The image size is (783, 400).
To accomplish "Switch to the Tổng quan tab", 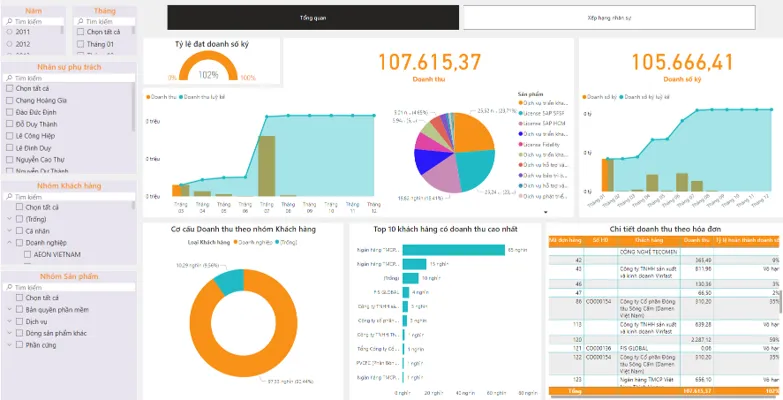I will point(313,18).
